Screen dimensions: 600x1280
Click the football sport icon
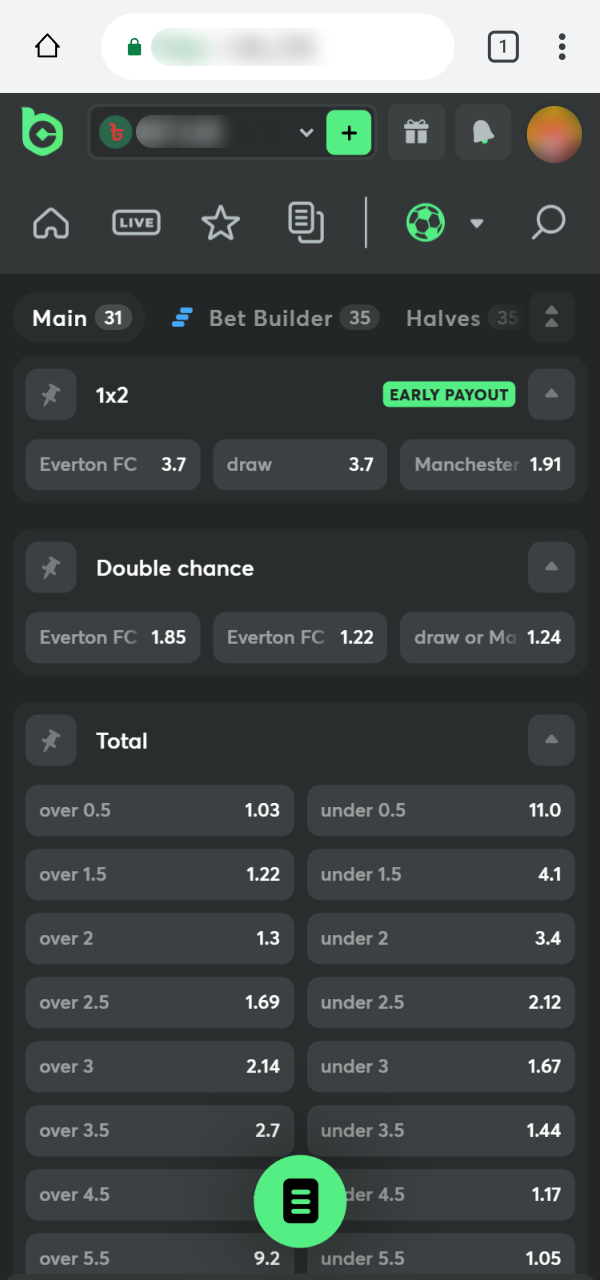[425, 223]
